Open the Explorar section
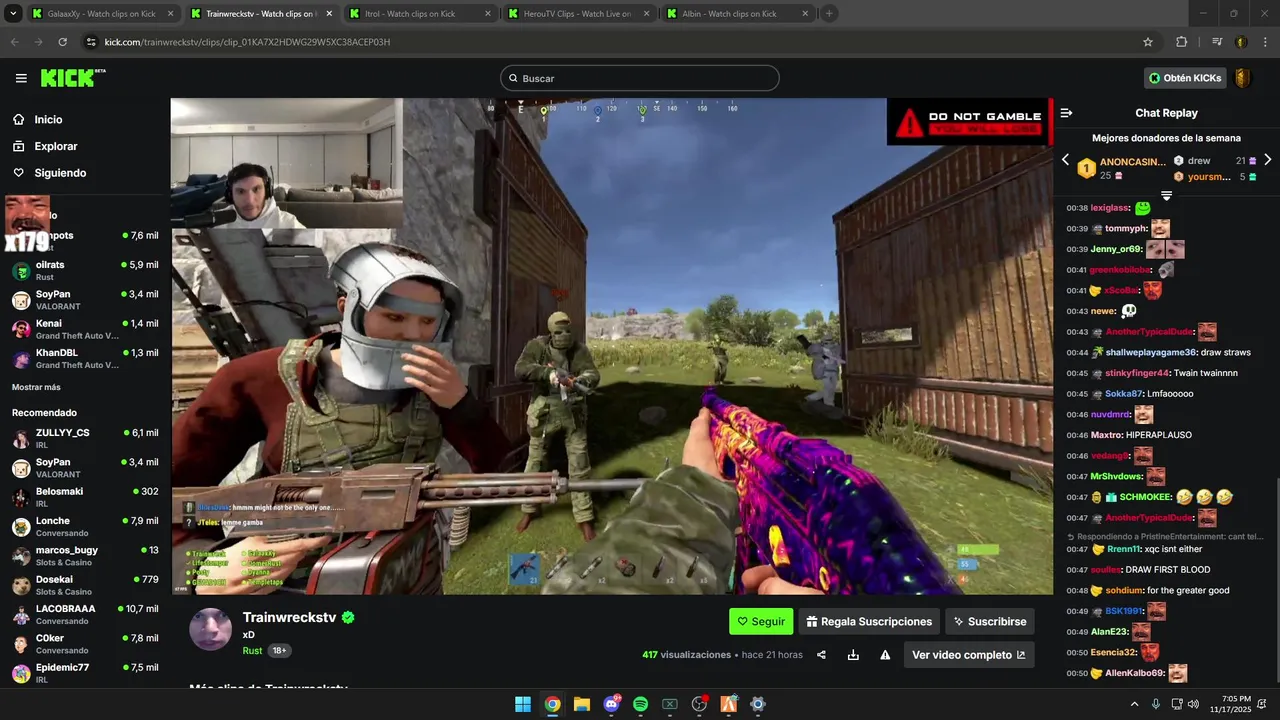The image size is (1280, 720). pos(56,146)
